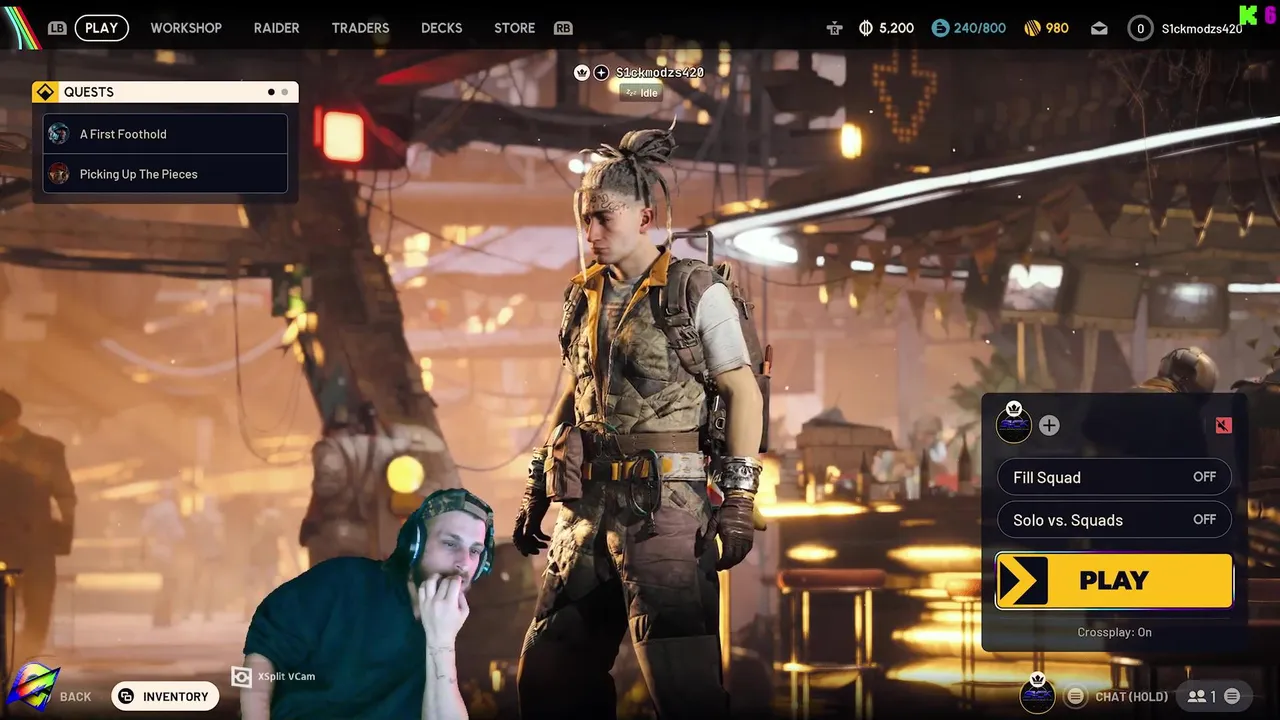Click the level 0 circle badge

pos(1140,28)
